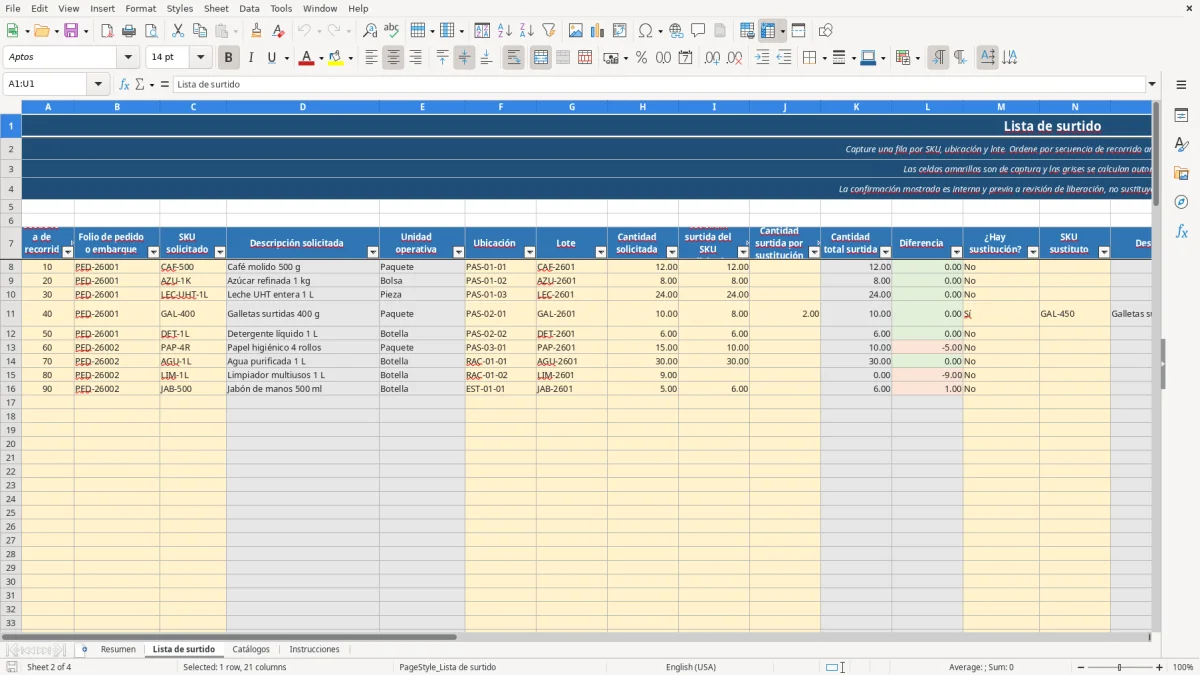1200x675 pixels.
Task: Toggle Bold formatting
Action: (229, 58)
